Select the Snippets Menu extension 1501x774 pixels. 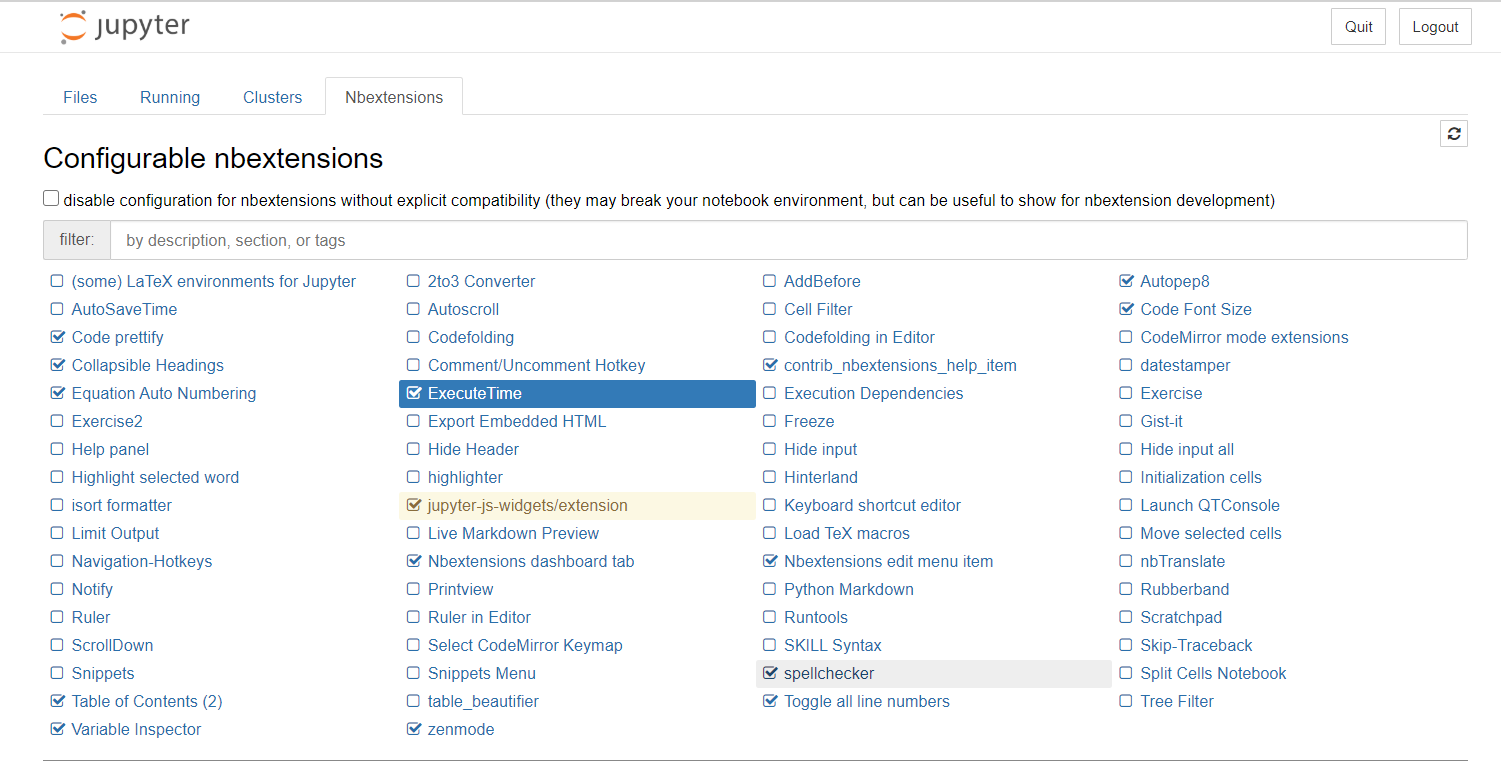pyautogui.click(x=482, y=674)
